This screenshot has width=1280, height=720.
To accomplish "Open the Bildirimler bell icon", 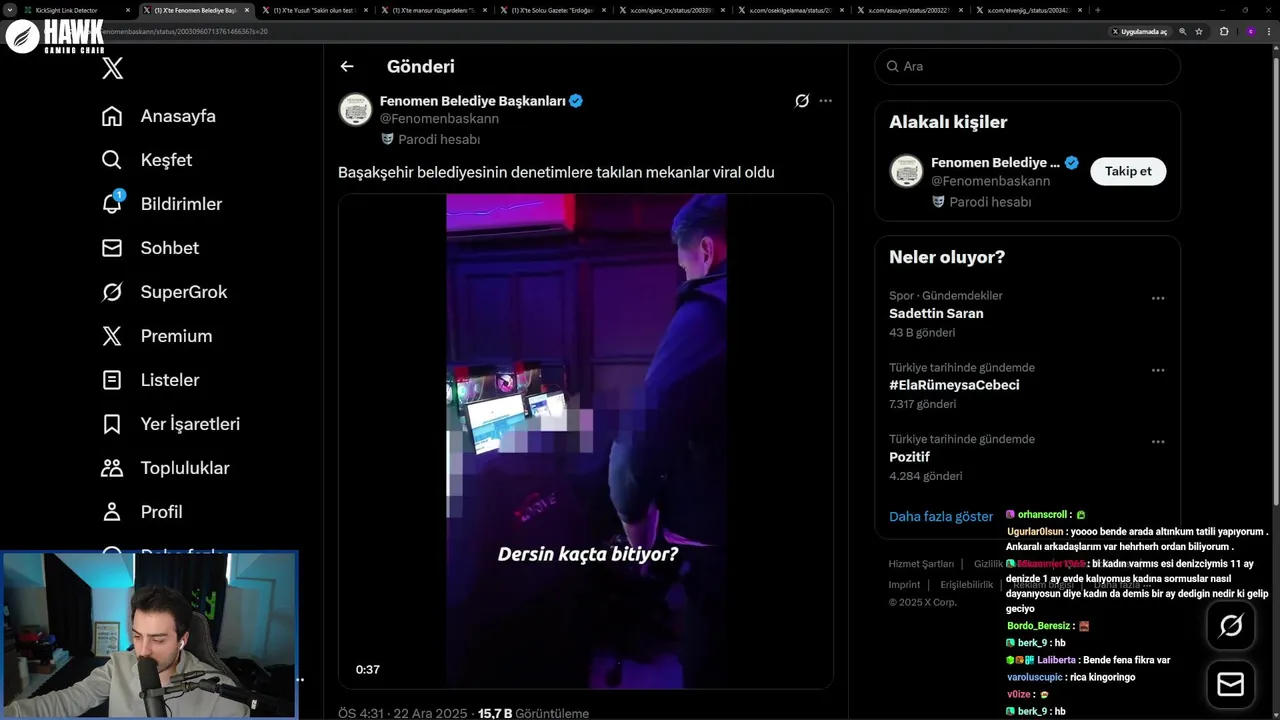I will coord(112,203).
